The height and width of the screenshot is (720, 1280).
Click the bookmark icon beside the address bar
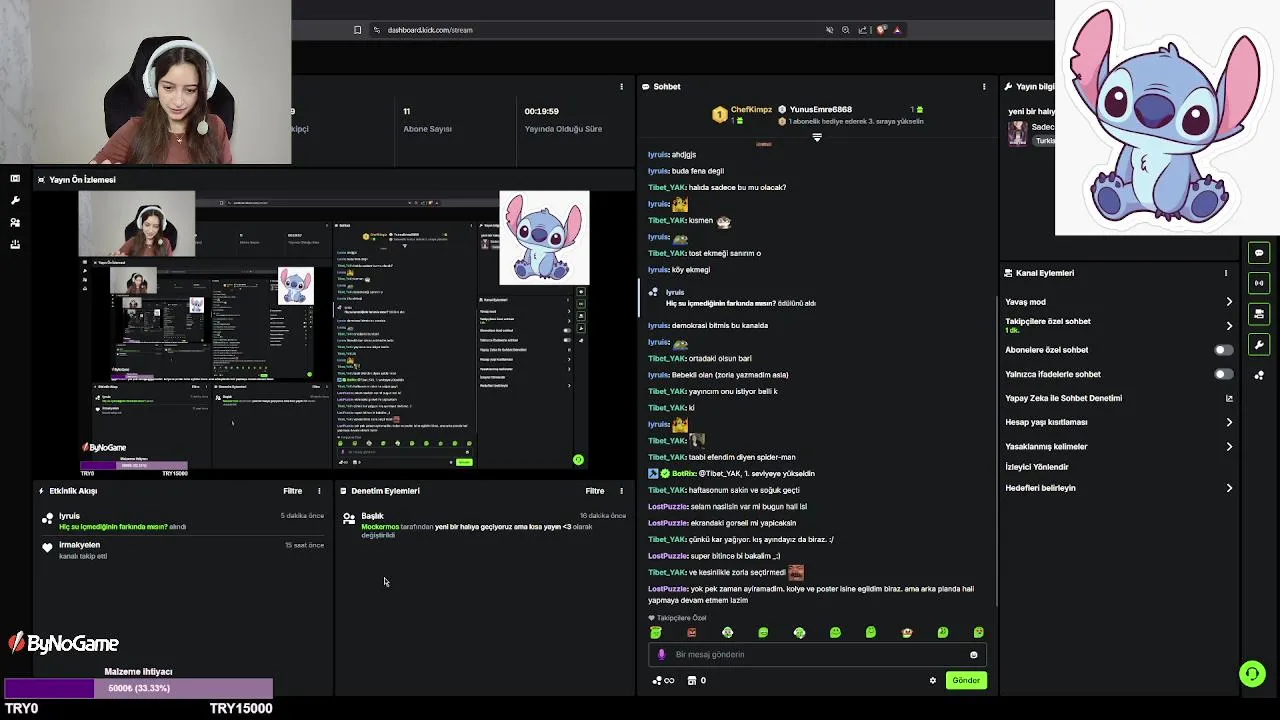(358, 30)
